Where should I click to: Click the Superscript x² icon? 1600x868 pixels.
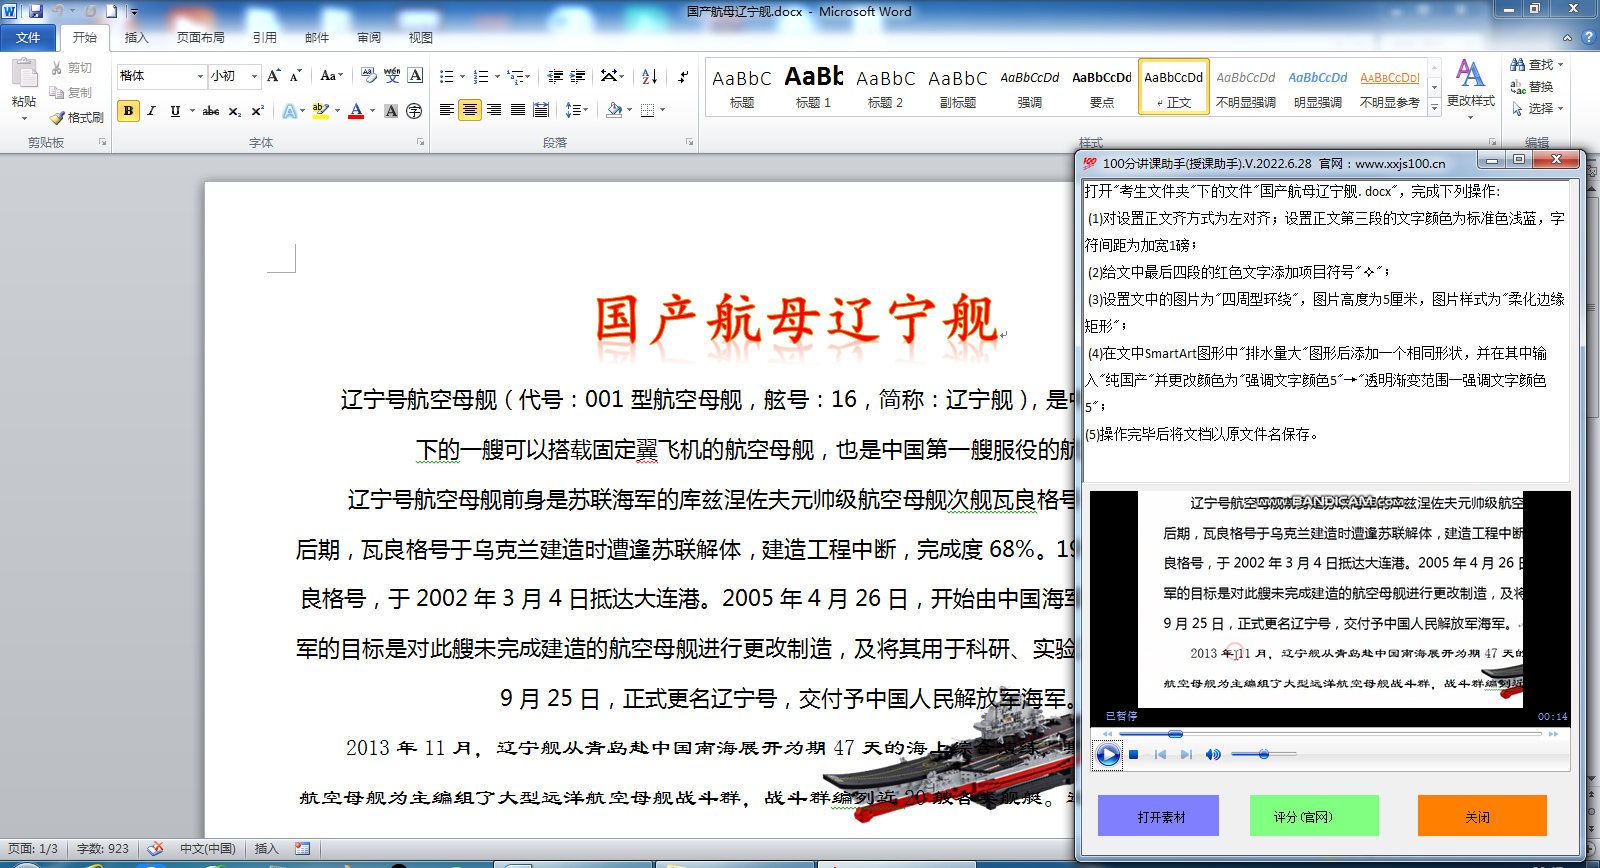[x=257, y=111]
